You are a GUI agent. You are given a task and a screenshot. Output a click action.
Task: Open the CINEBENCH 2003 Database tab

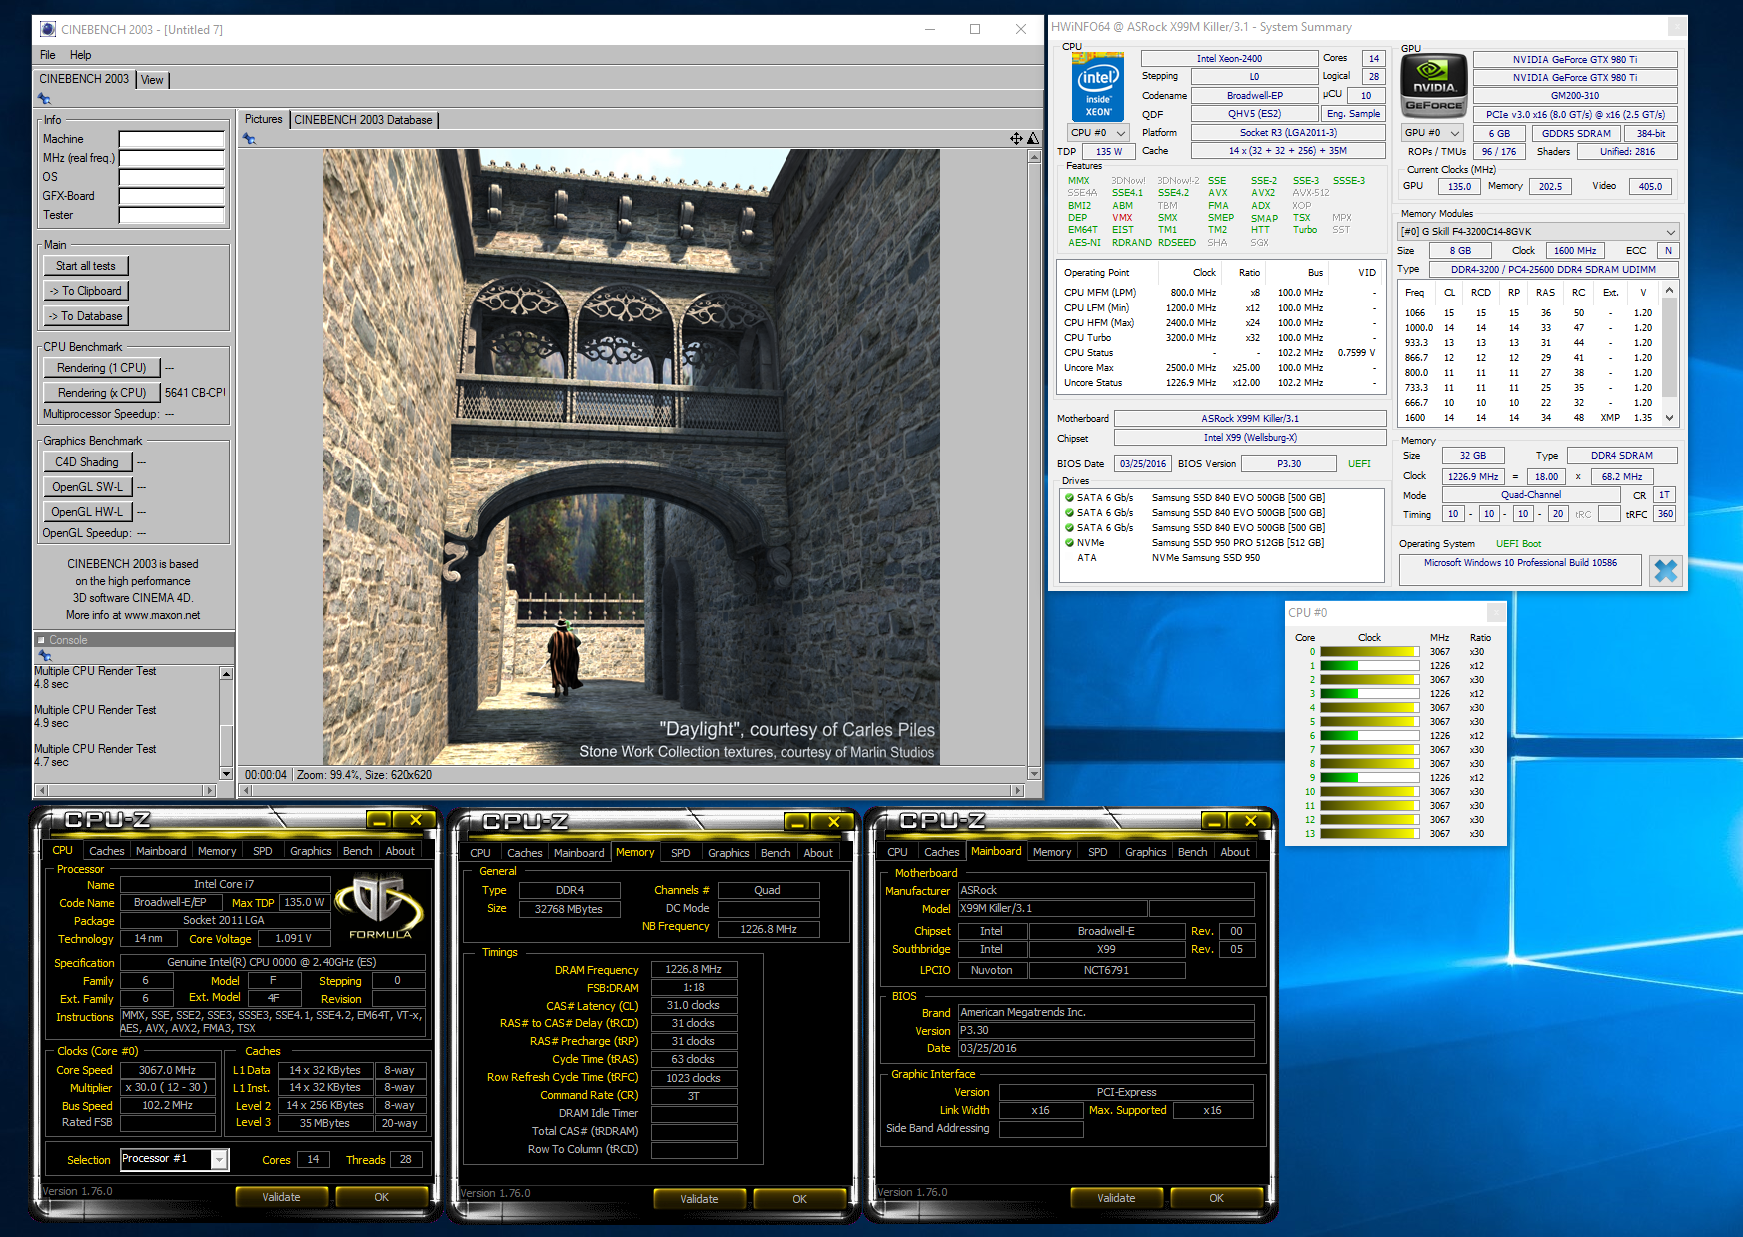[364, 120]
